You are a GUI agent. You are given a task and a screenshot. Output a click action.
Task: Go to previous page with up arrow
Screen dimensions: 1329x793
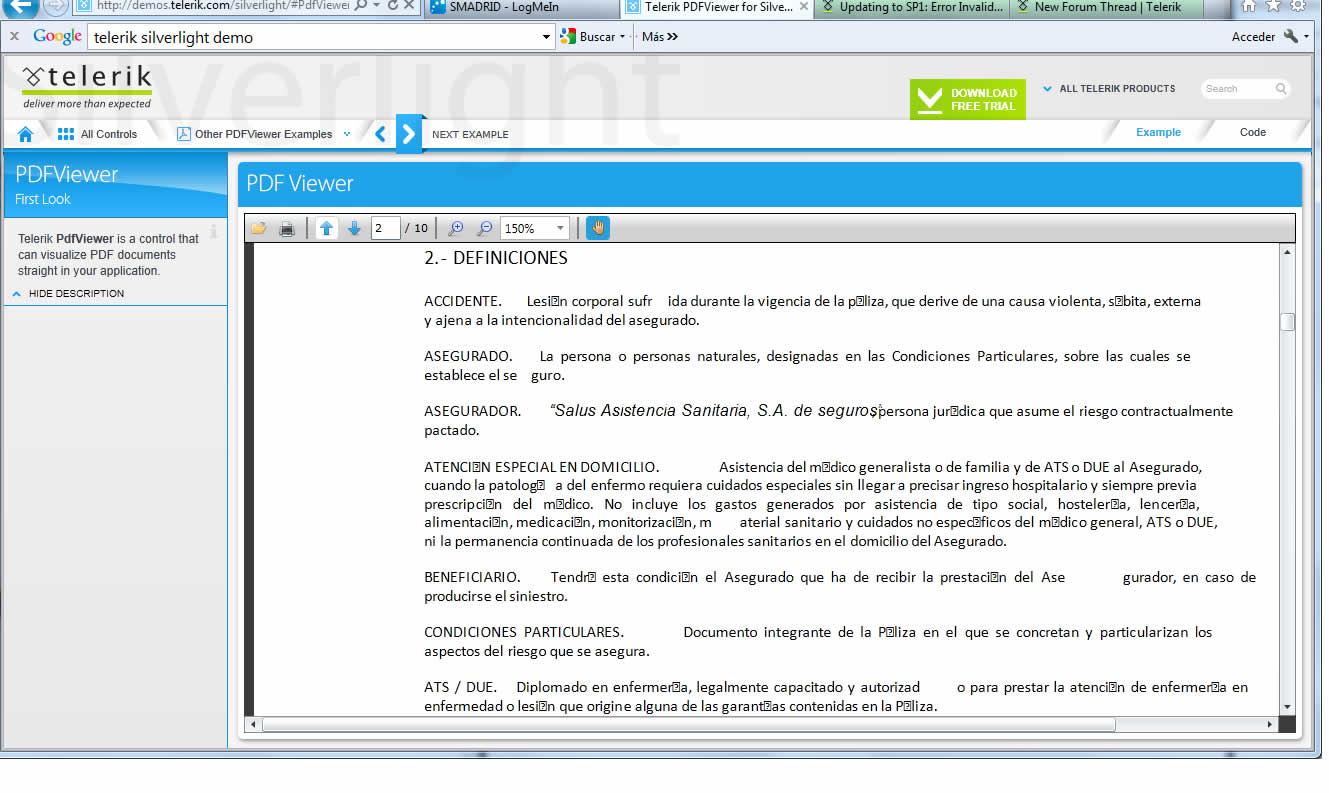pos(326,228)
